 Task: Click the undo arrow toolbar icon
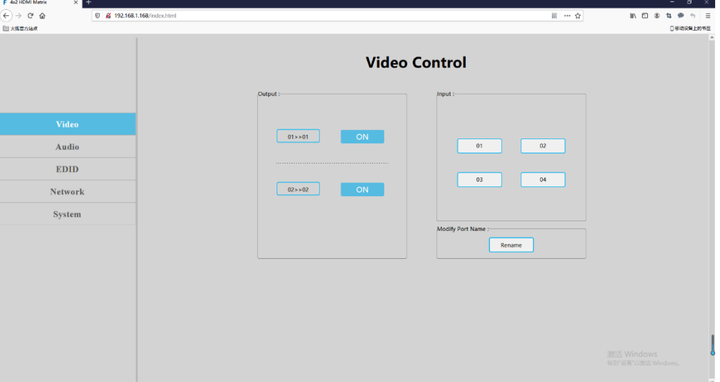click(x=692, y=16)
